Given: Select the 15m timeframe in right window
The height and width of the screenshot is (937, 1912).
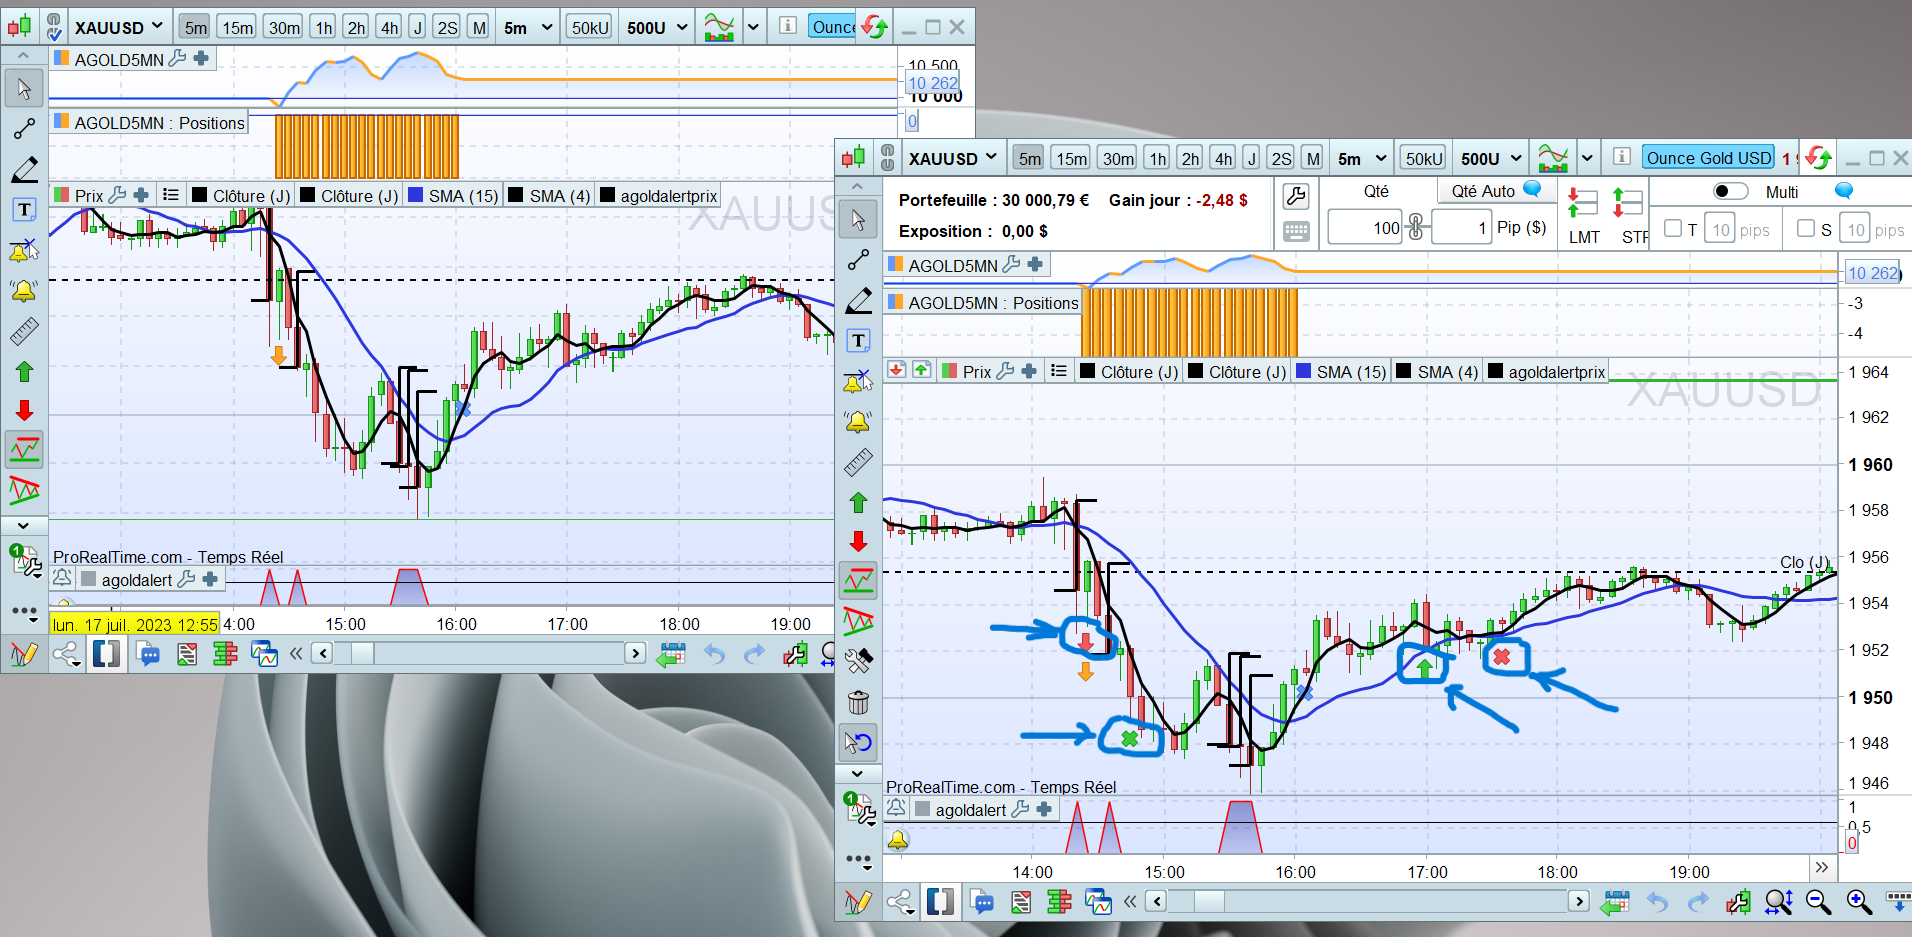Looking at the screenshot, I should point(1072,158).
